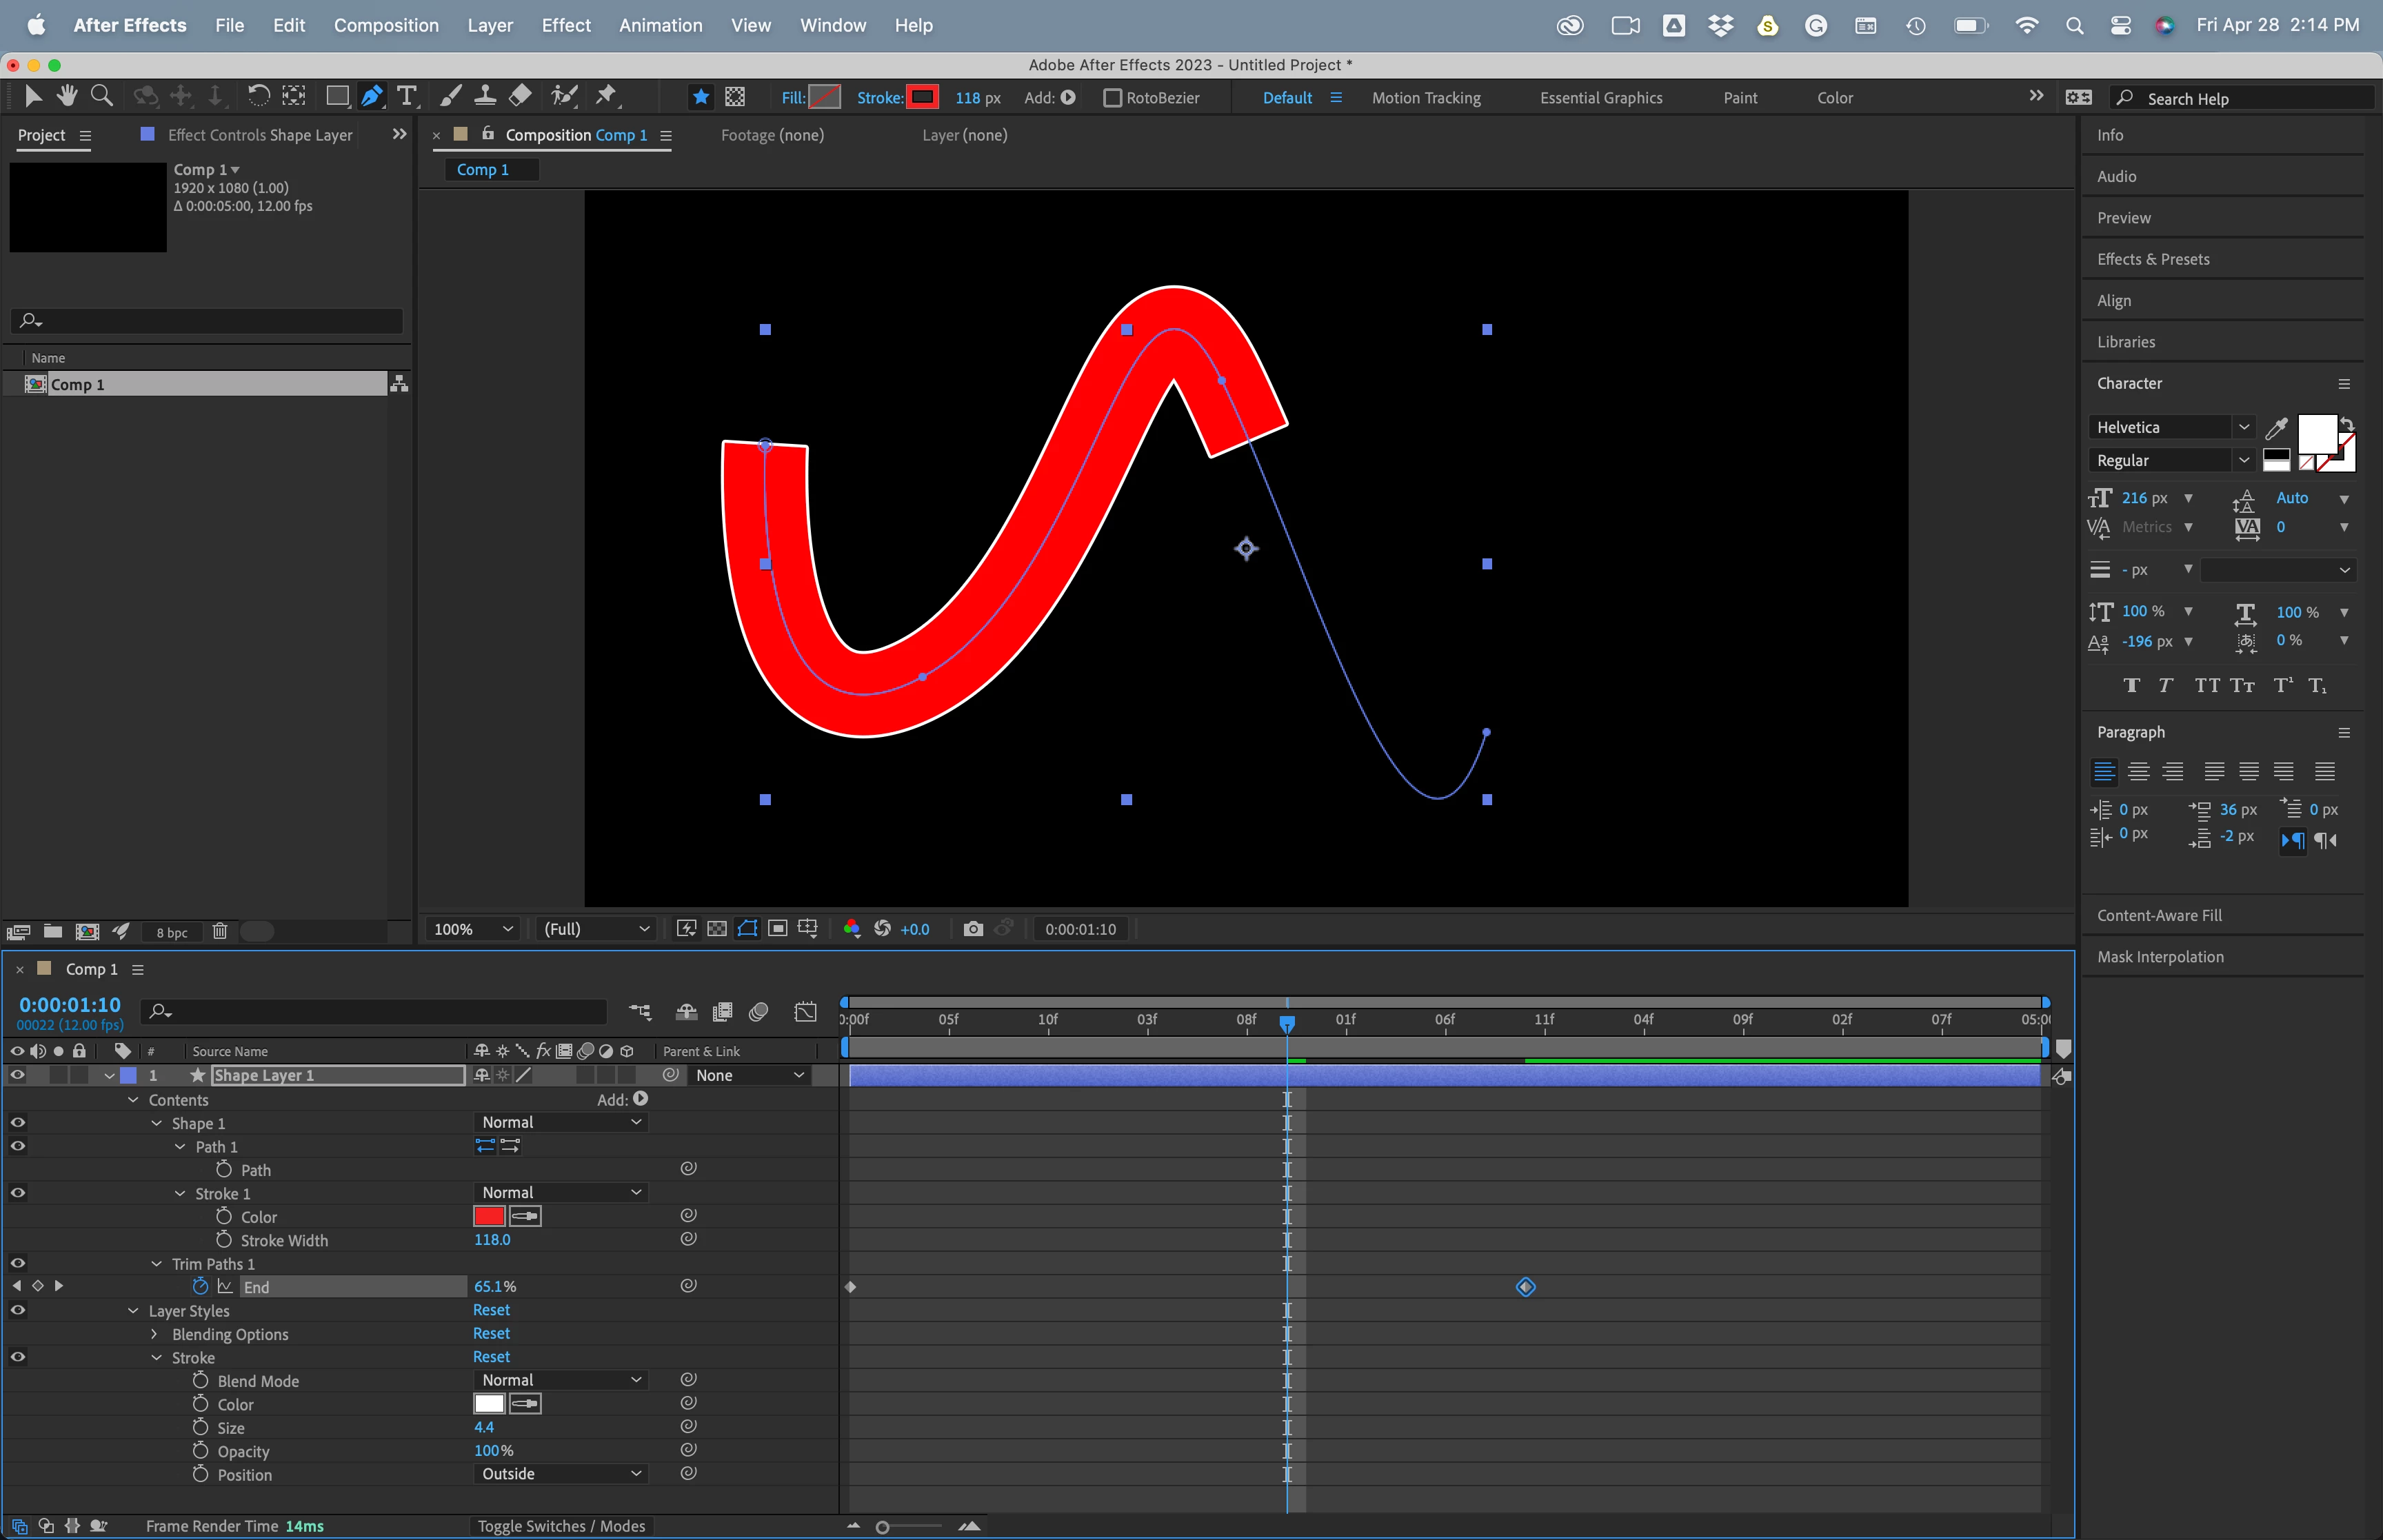
Task: Switch to the Motion Tracking workspace
Action: (1425, 98)
